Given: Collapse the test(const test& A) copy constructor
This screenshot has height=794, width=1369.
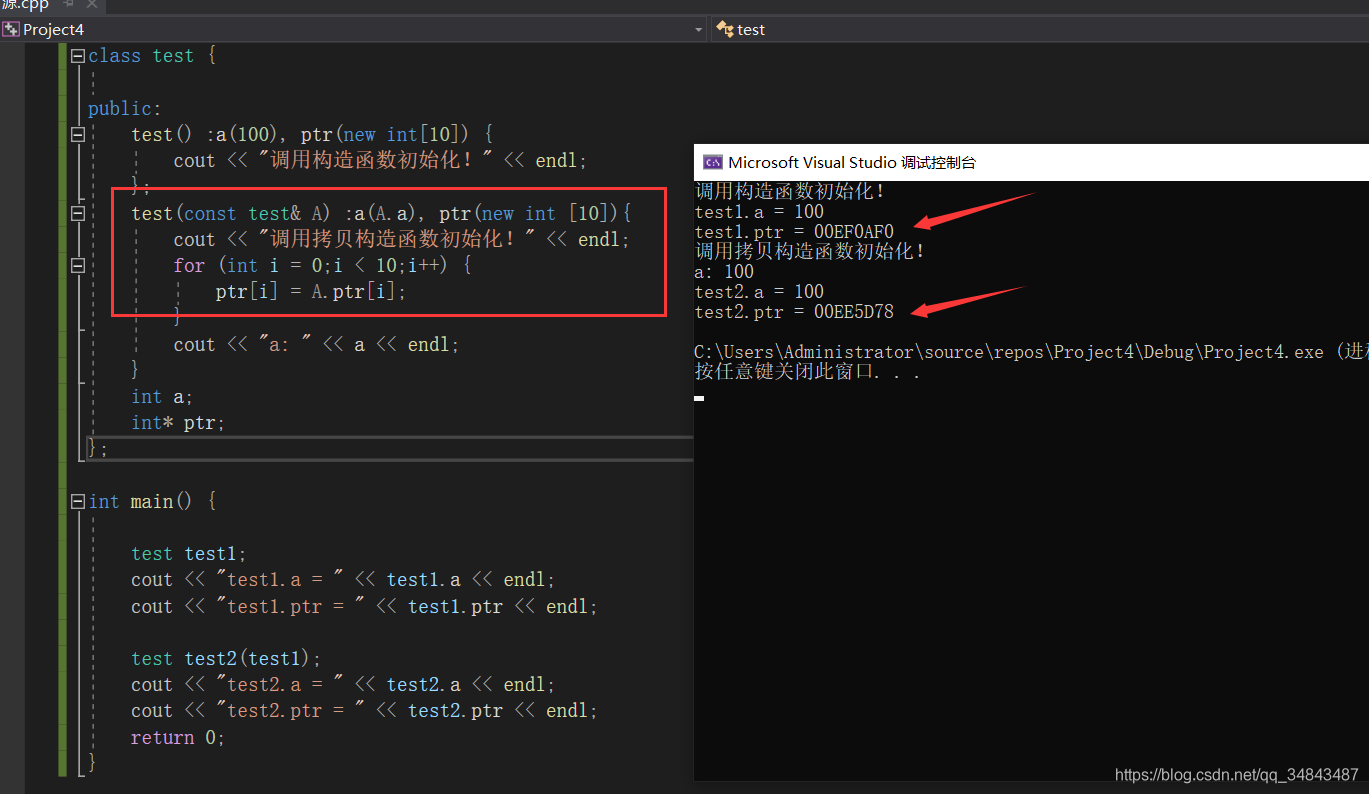Looking at the screenshot, I should point(78,213).
